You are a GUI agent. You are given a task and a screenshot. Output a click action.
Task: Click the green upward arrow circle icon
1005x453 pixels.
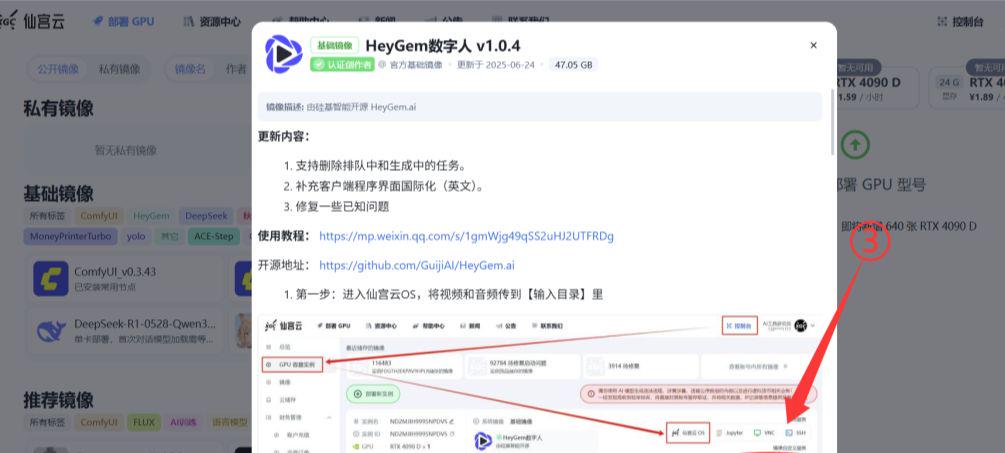(x=855, y=145)
